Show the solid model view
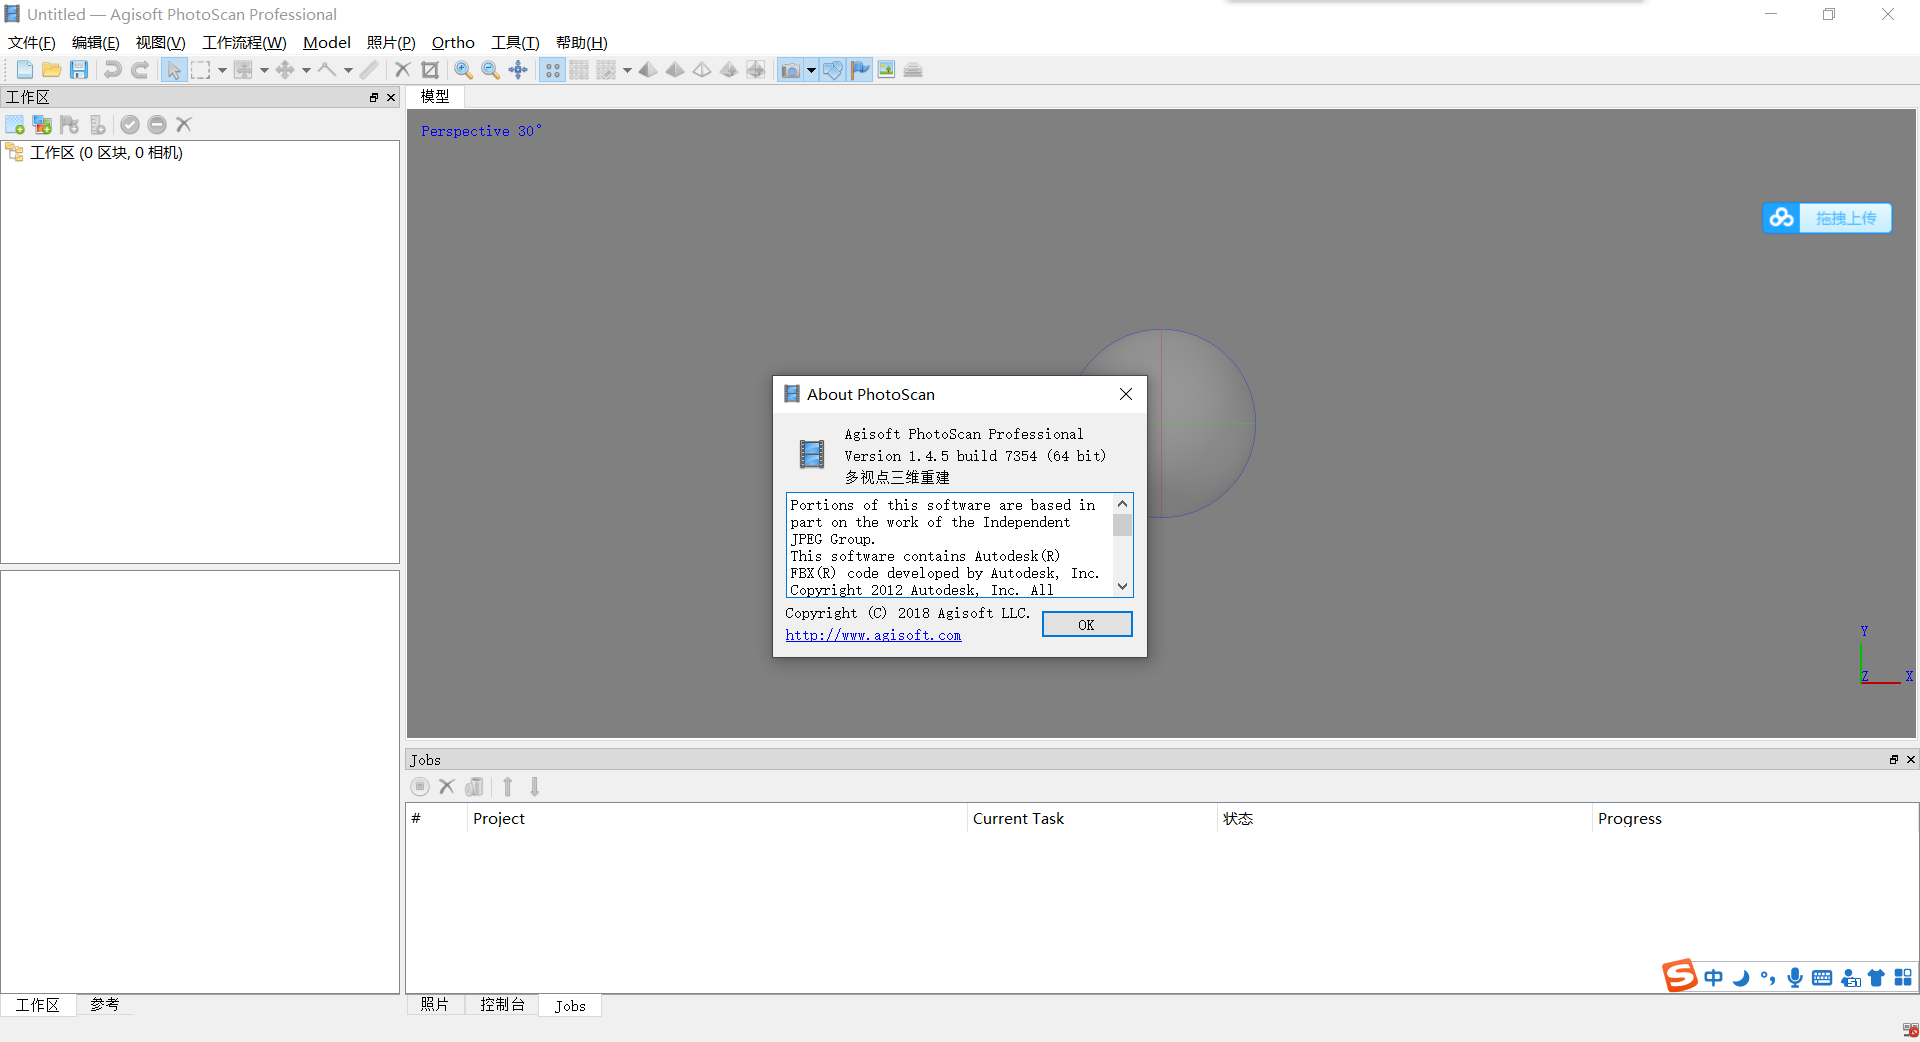Image resolution: width=1920 pixels, height=1042 pixels. point(675,70)
